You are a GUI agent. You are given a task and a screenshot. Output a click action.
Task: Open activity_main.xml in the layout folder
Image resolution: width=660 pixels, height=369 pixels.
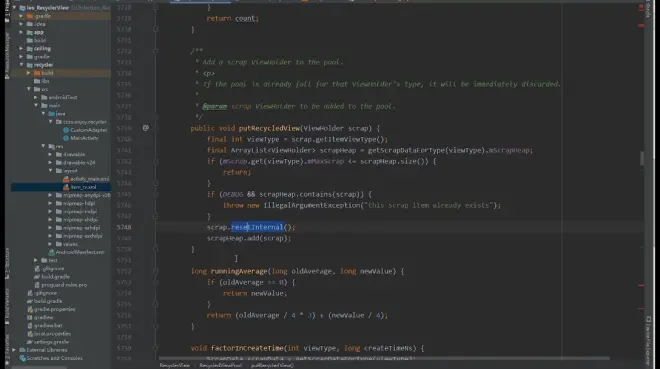pos(89,179)
